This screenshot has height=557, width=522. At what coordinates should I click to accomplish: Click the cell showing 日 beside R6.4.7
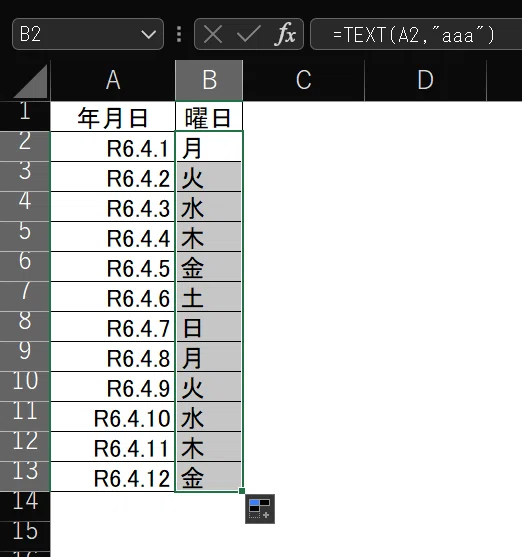point(209,326)
